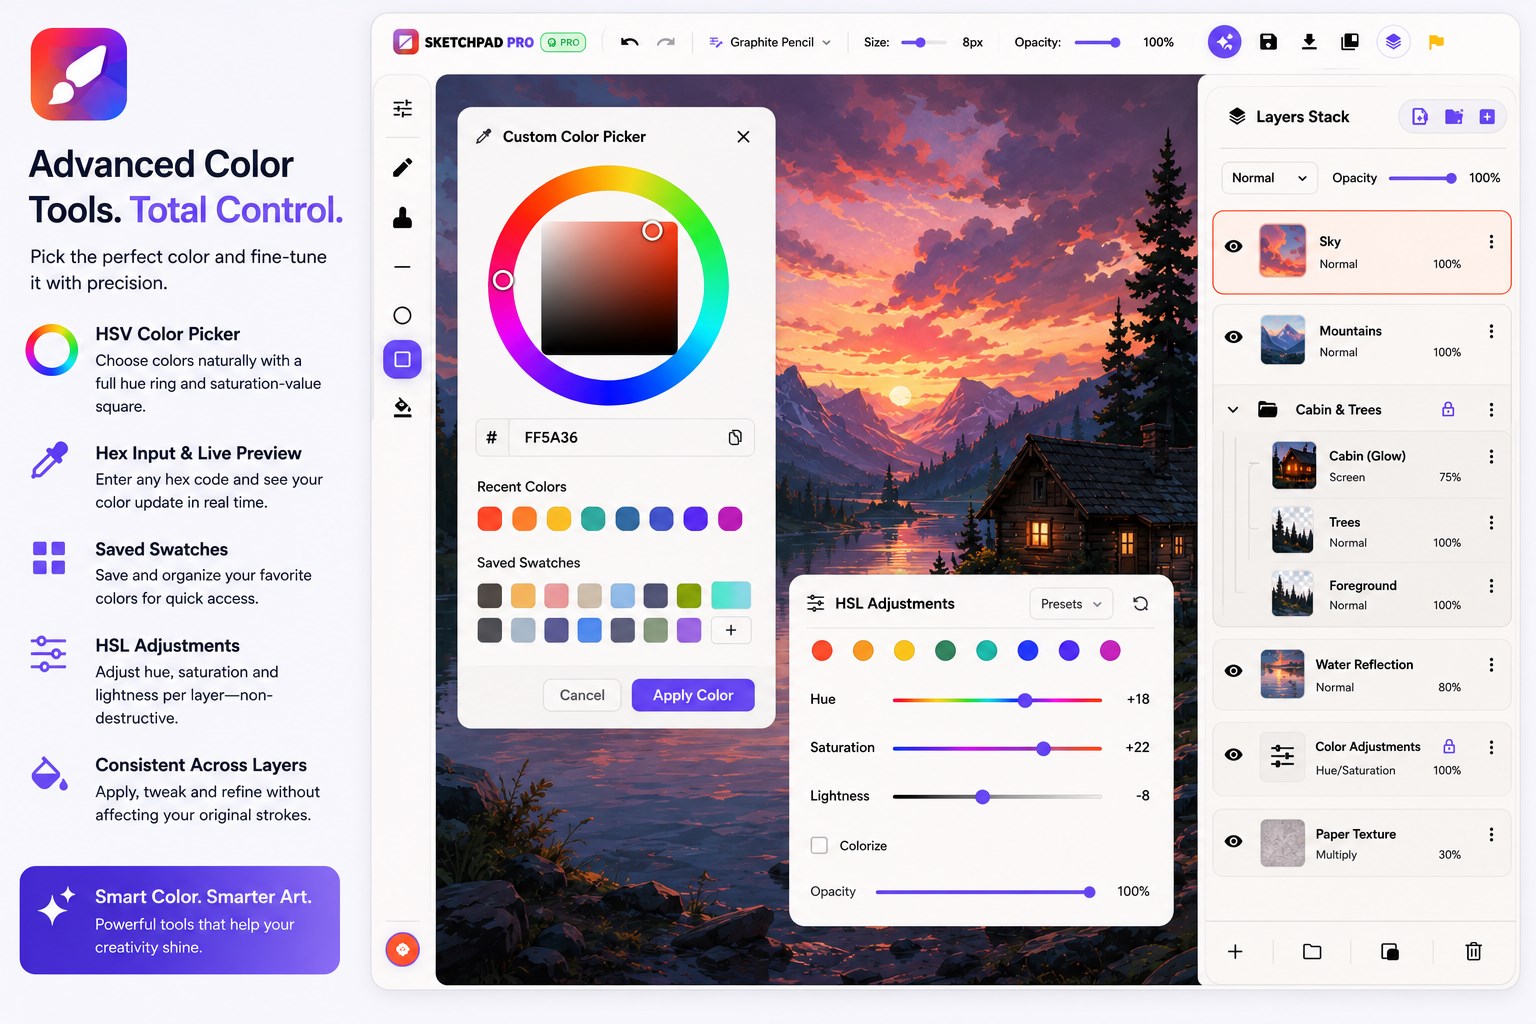Open the AI sparkle magic button

click(x=1225, y=42)
